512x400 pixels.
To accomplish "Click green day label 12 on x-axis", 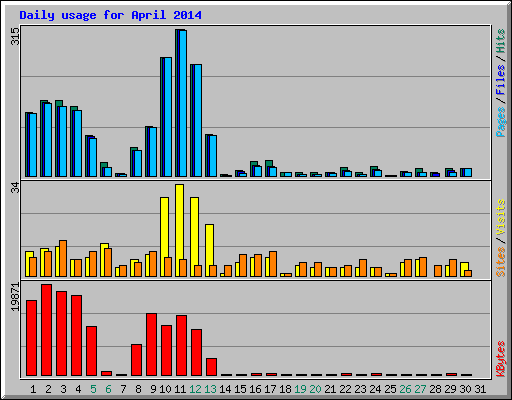I will point(195,389).
